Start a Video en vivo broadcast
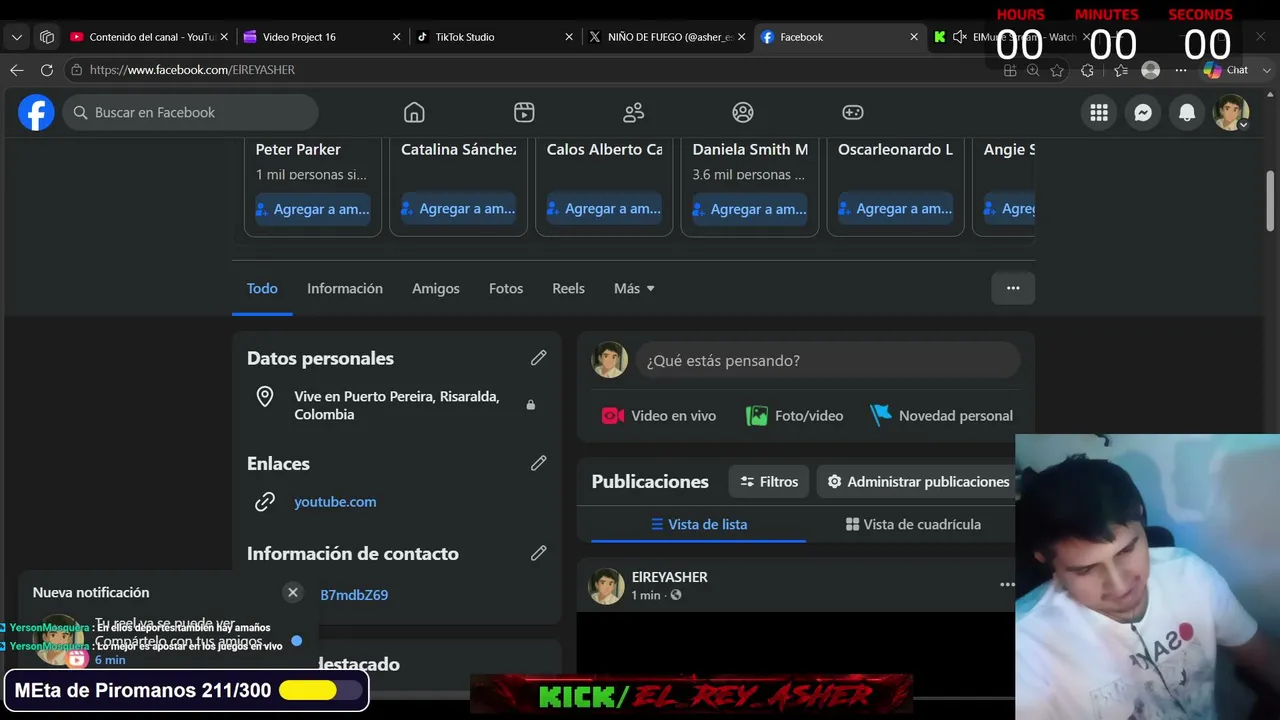1280x720 pixels. pyautogui.click(x=659, y=416)
